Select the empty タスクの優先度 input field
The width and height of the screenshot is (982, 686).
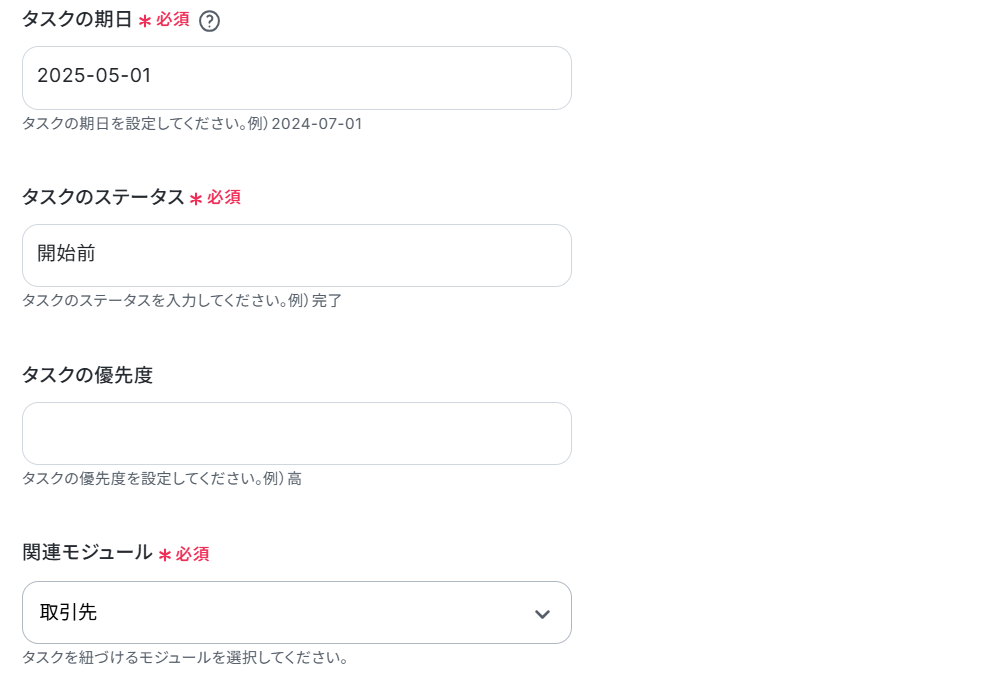pos(297,434)
